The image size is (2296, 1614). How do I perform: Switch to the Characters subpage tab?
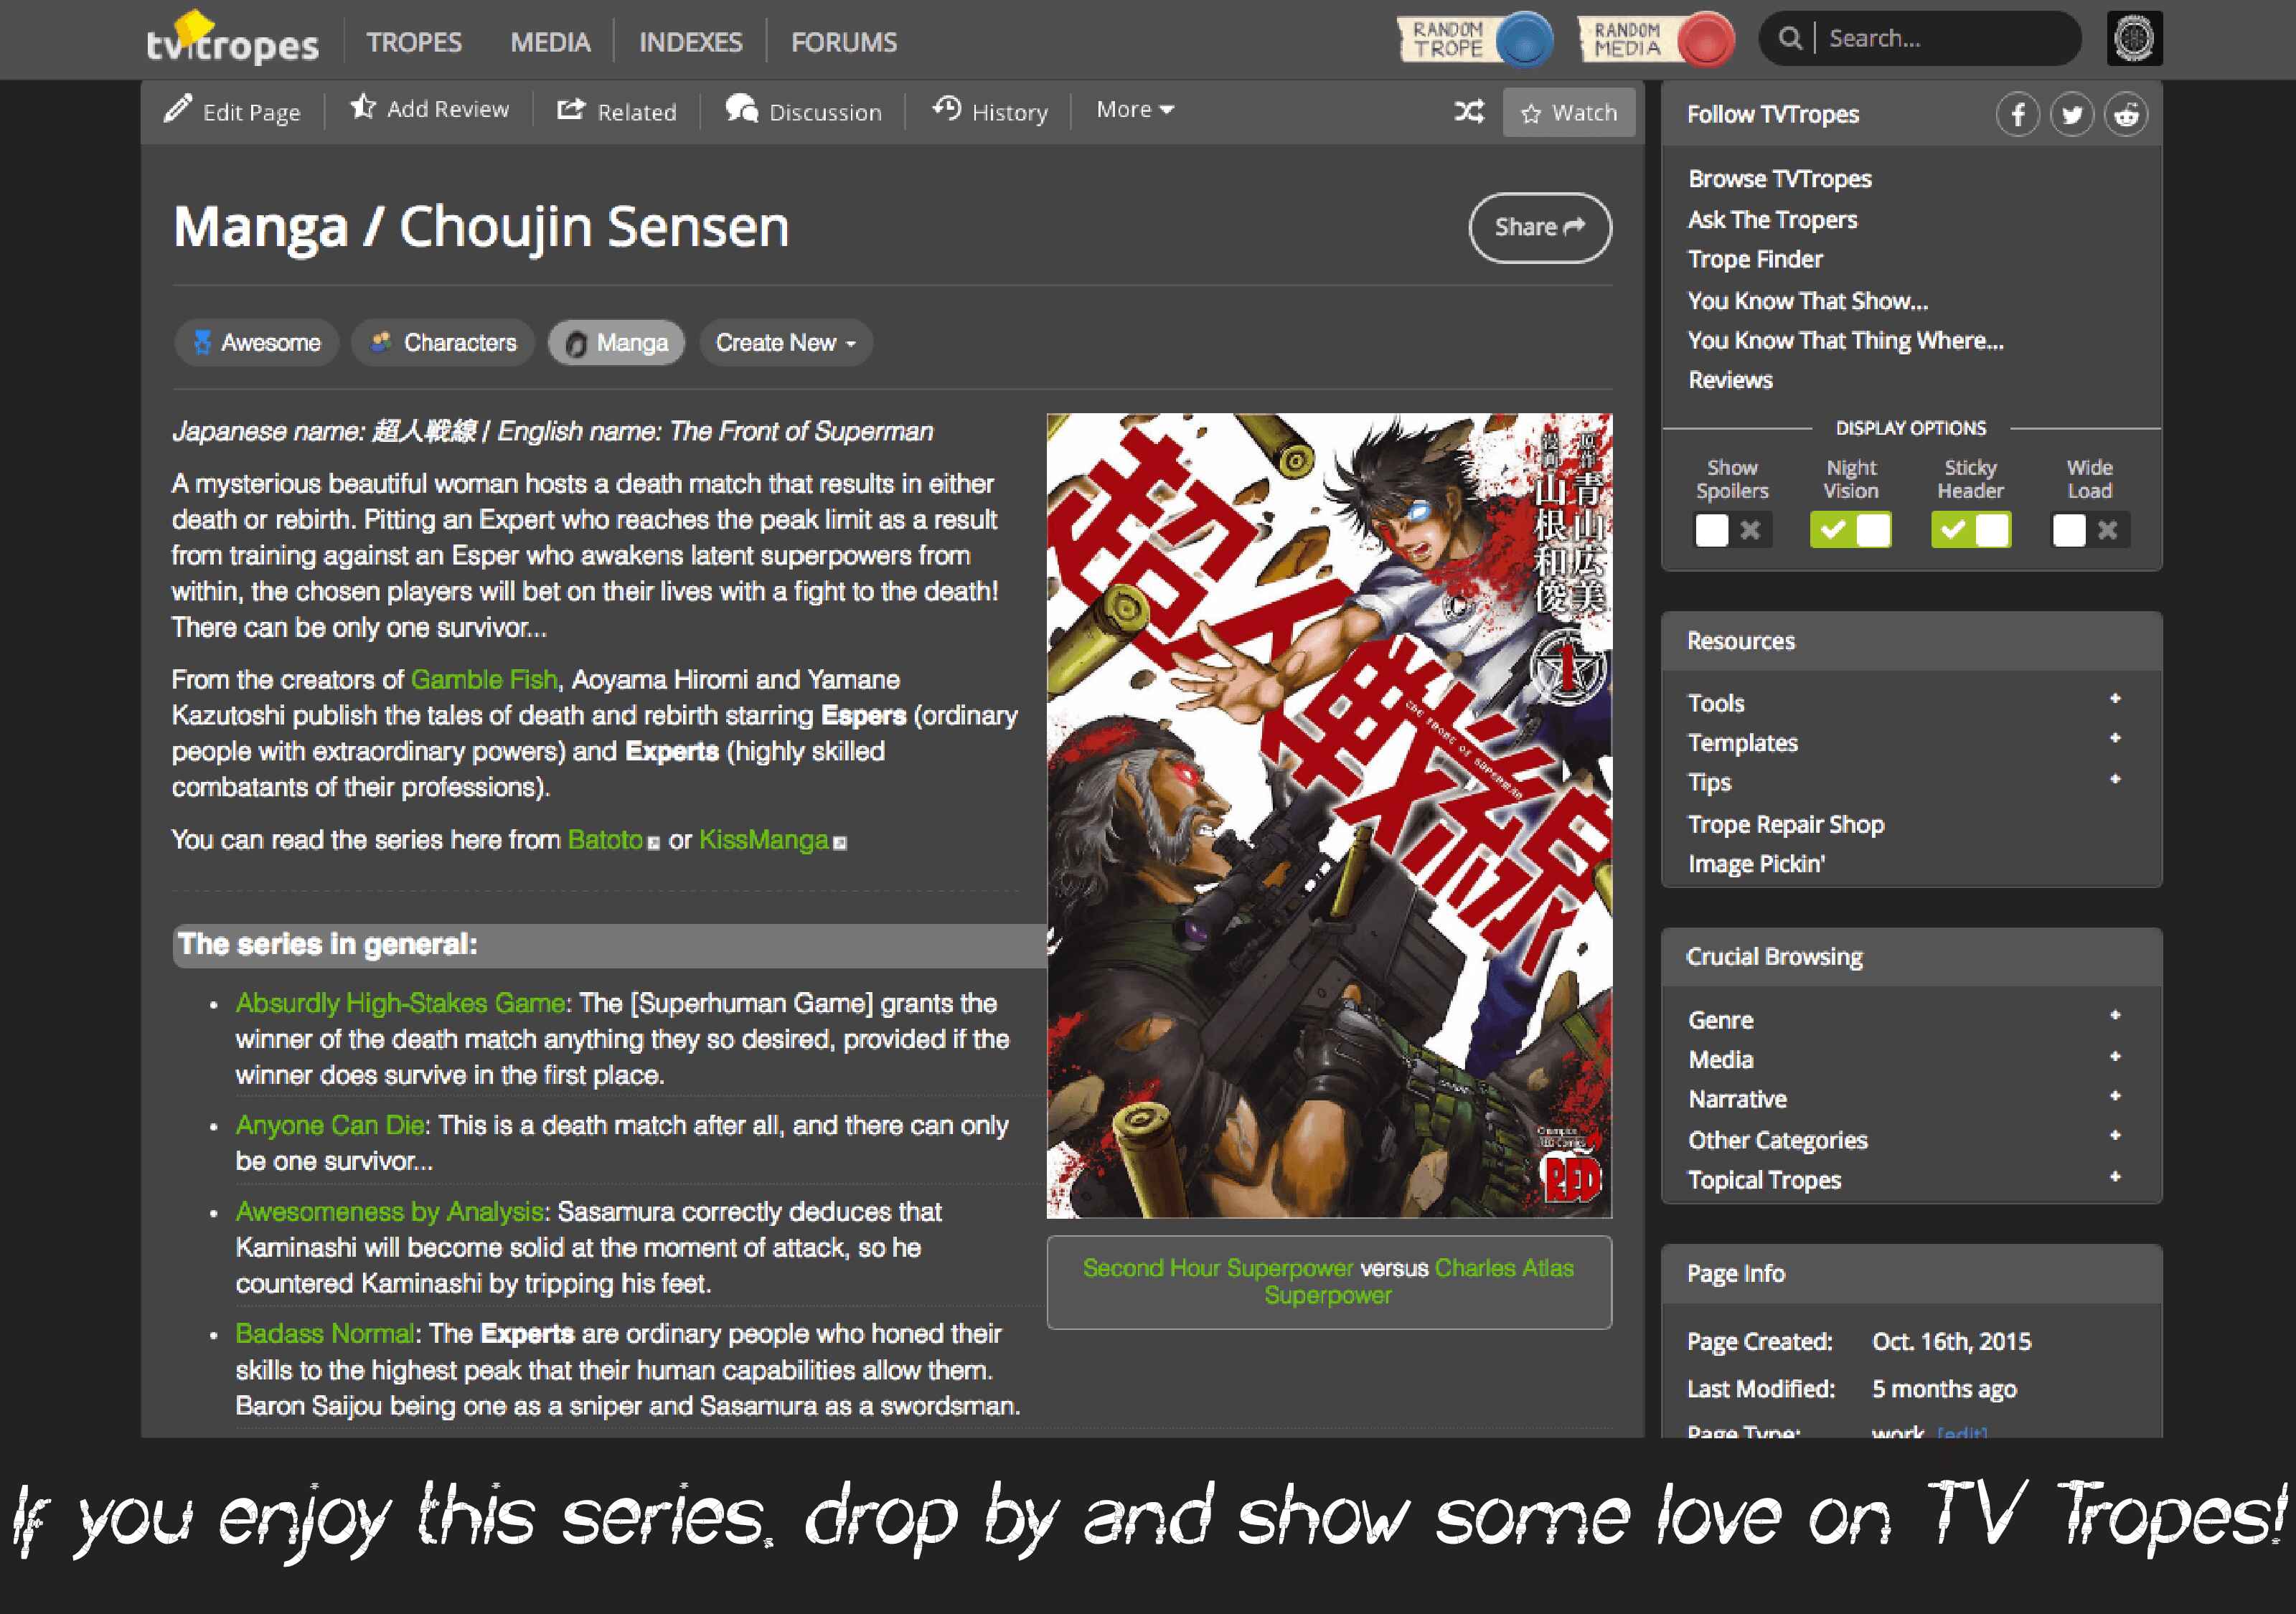click(x=443, y=343)
